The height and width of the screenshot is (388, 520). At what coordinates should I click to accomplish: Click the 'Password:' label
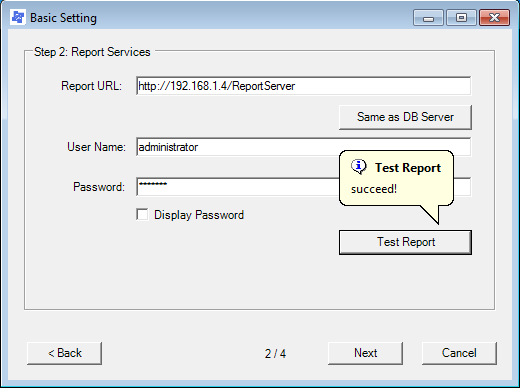click(x=99, y=187)
